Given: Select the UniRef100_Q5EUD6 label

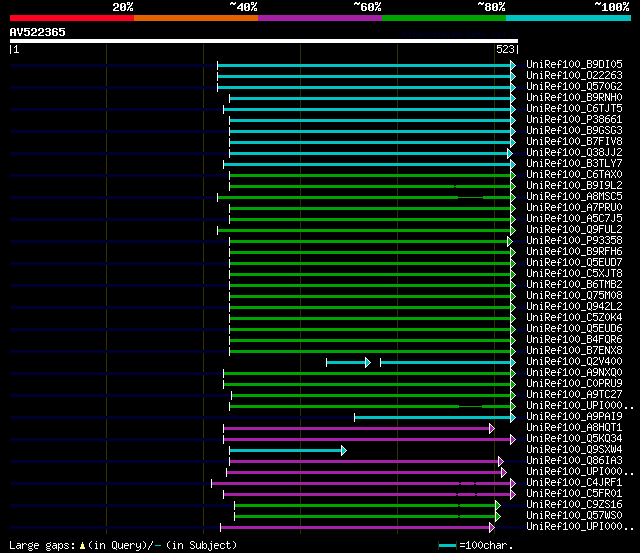Looking at the screenshot, I should 574,329.
